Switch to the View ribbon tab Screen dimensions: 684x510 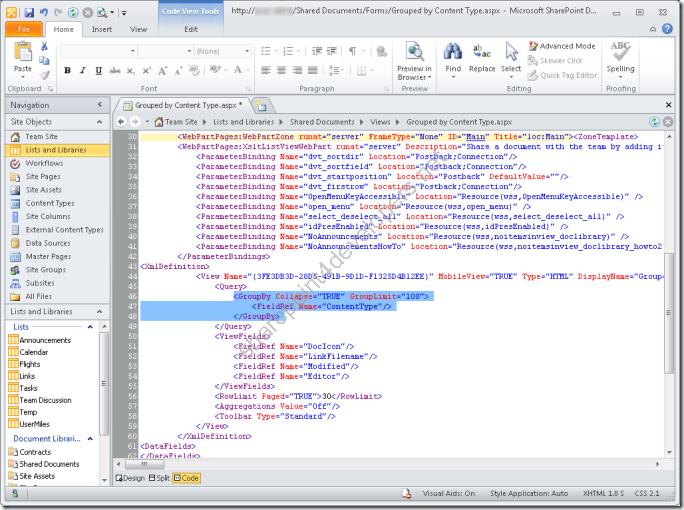coord(138,29)
